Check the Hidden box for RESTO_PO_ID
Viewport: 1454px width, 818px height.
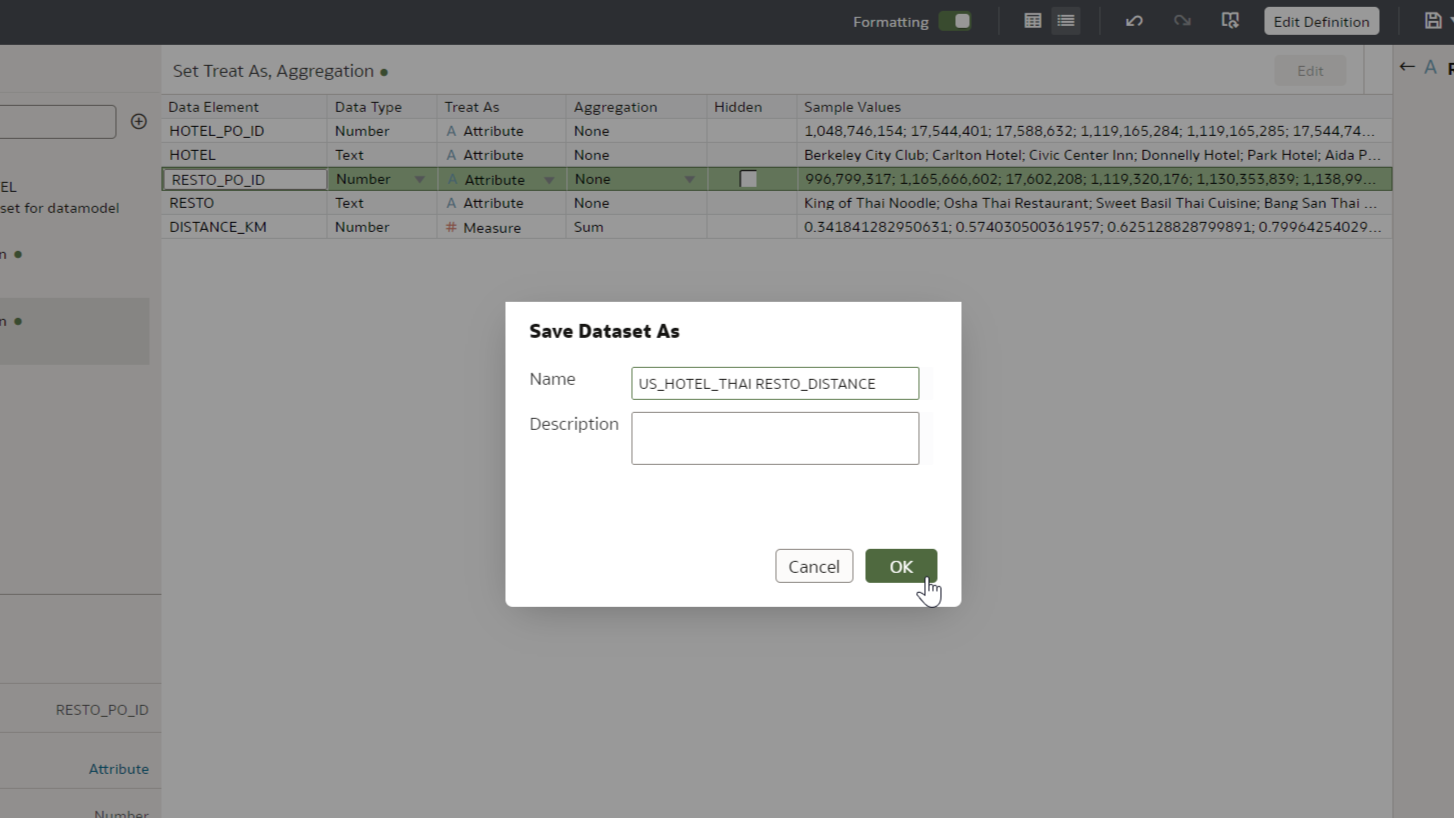(748, 179)
